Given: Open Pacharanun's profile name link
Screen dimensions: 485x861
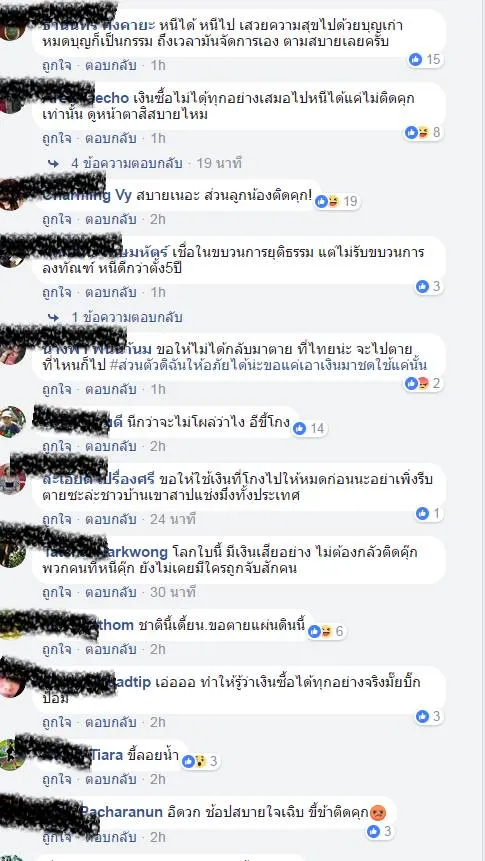Looking at the screenshot, I should [122, 812].
